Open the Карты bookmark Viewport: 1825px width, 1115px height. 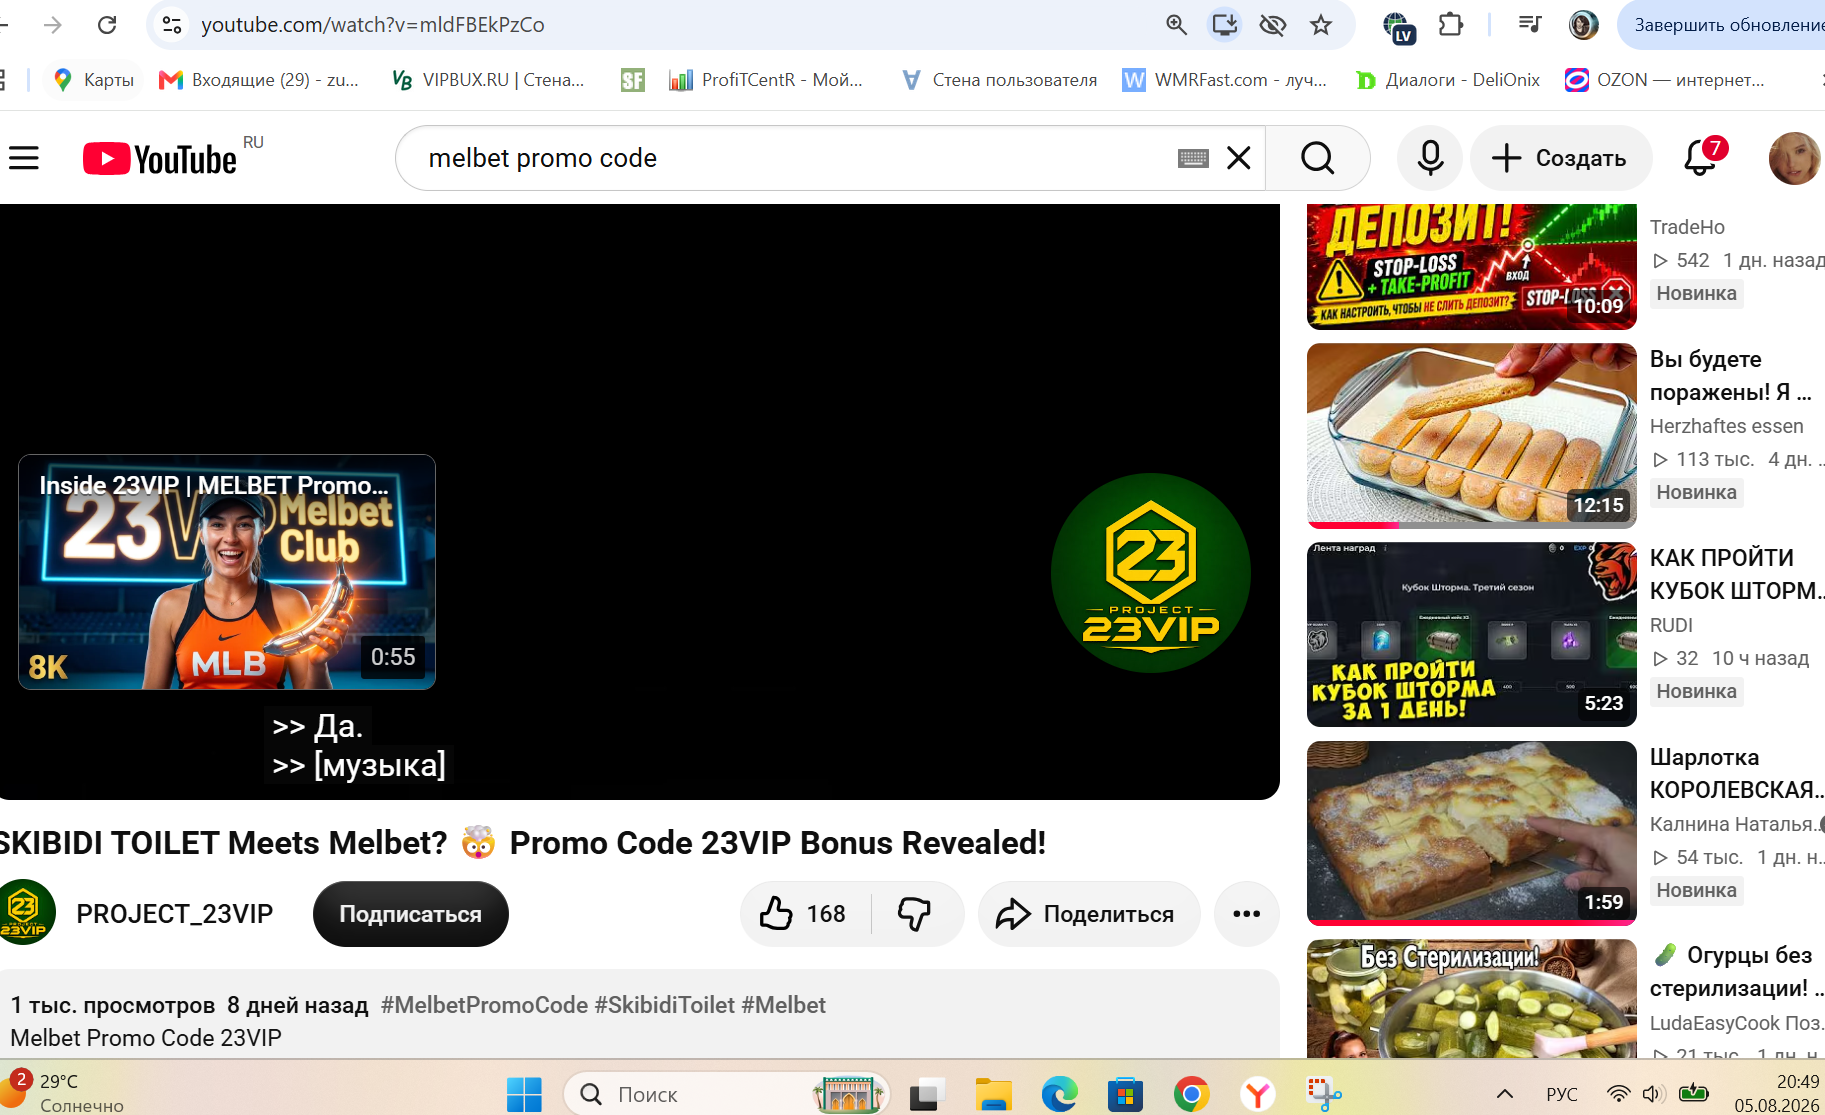[x=94, y=80]
